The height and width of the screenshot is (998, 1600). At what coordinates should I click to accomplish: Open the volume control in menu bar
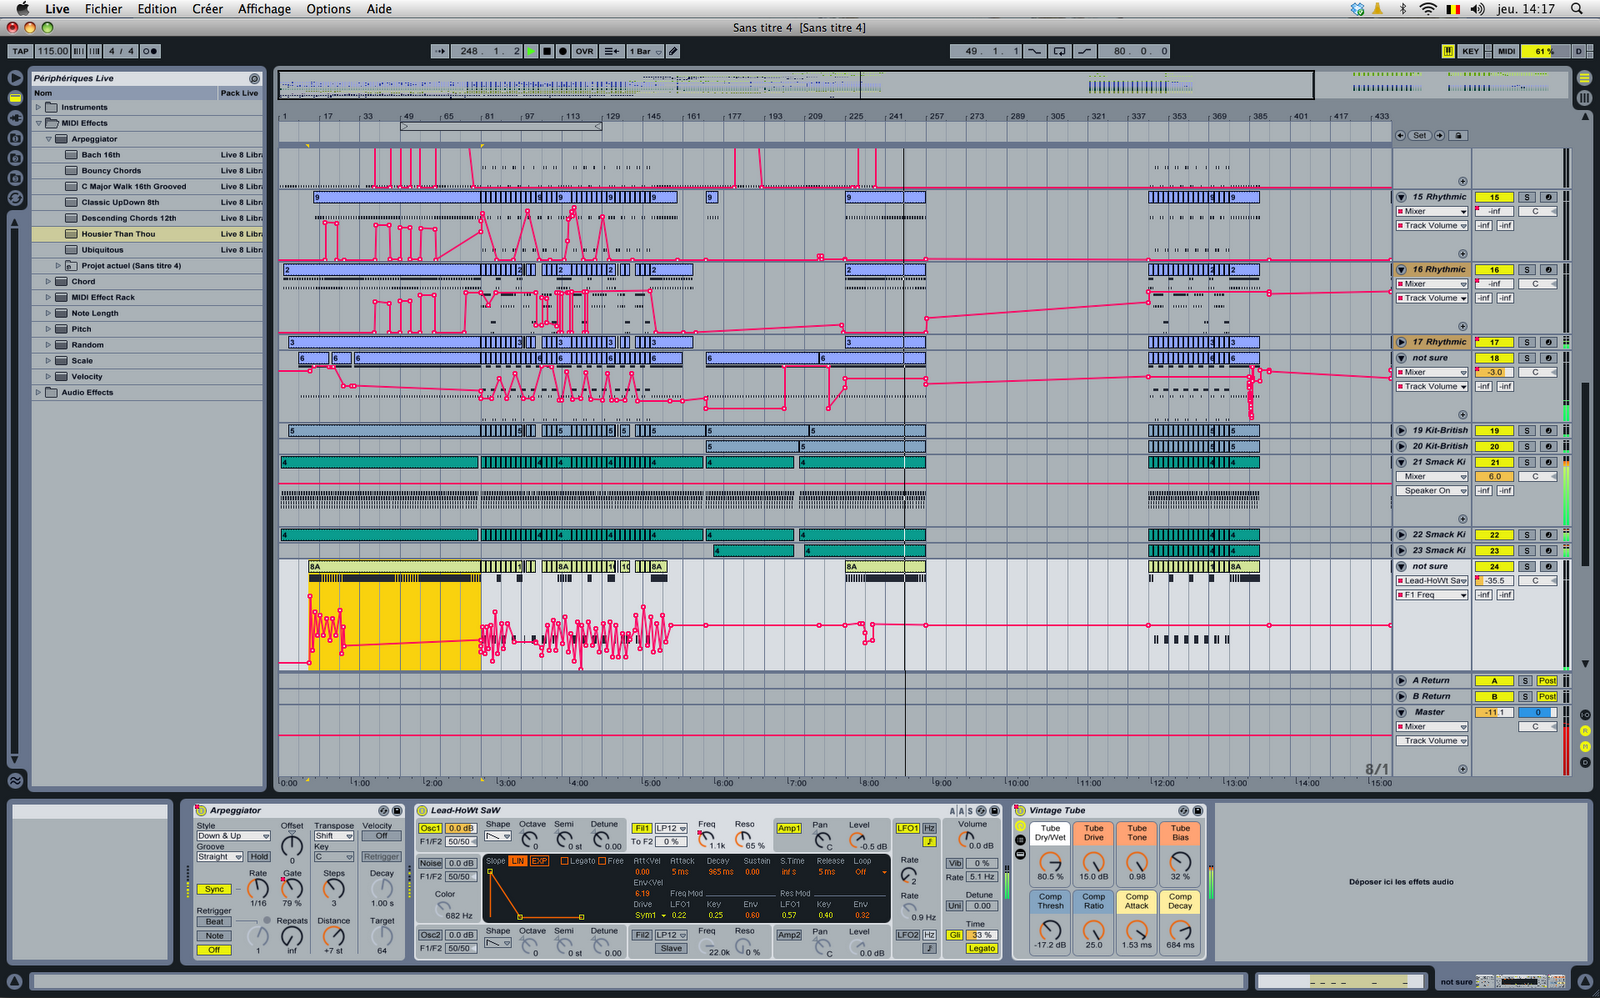click(x=1478, y=9)
